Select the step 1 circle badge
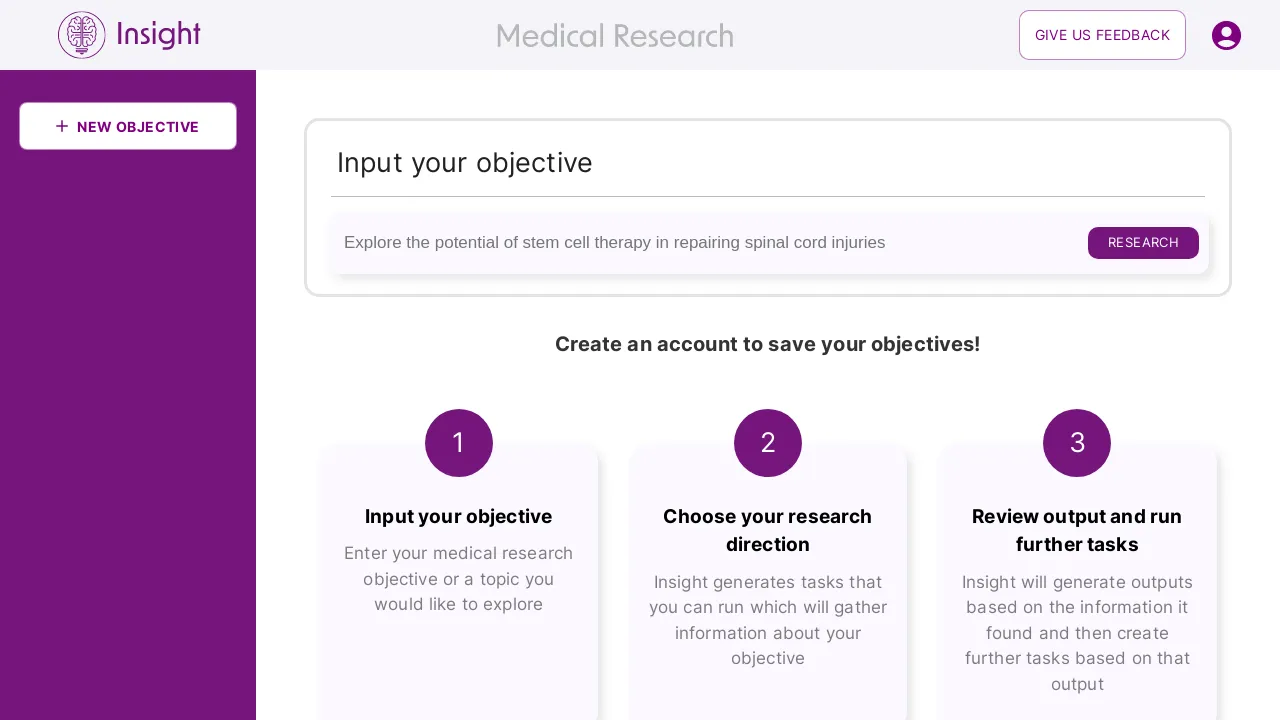Image resolution: width=1280 pixels, height=720 pixels. point(459,443)
